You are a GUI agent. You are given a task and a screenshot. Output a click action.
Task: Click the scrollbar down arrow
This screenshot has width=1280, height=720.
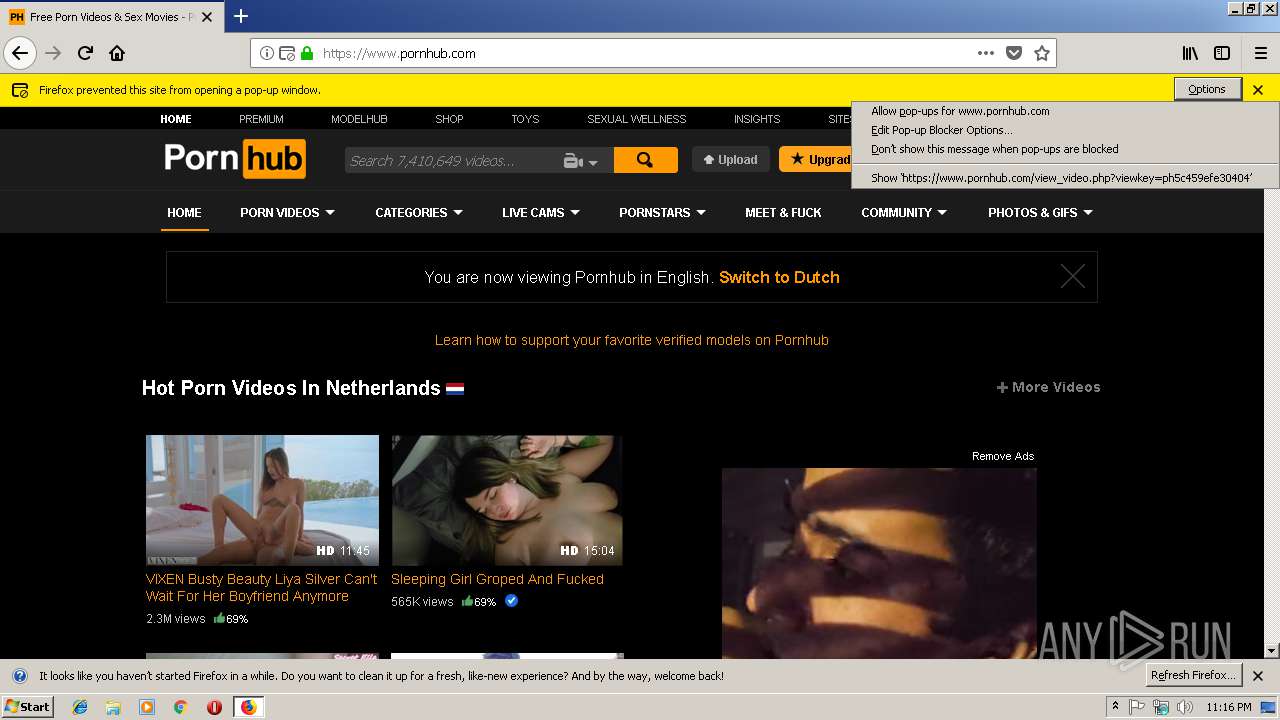pyautogui.click(x=1272, y=651)
